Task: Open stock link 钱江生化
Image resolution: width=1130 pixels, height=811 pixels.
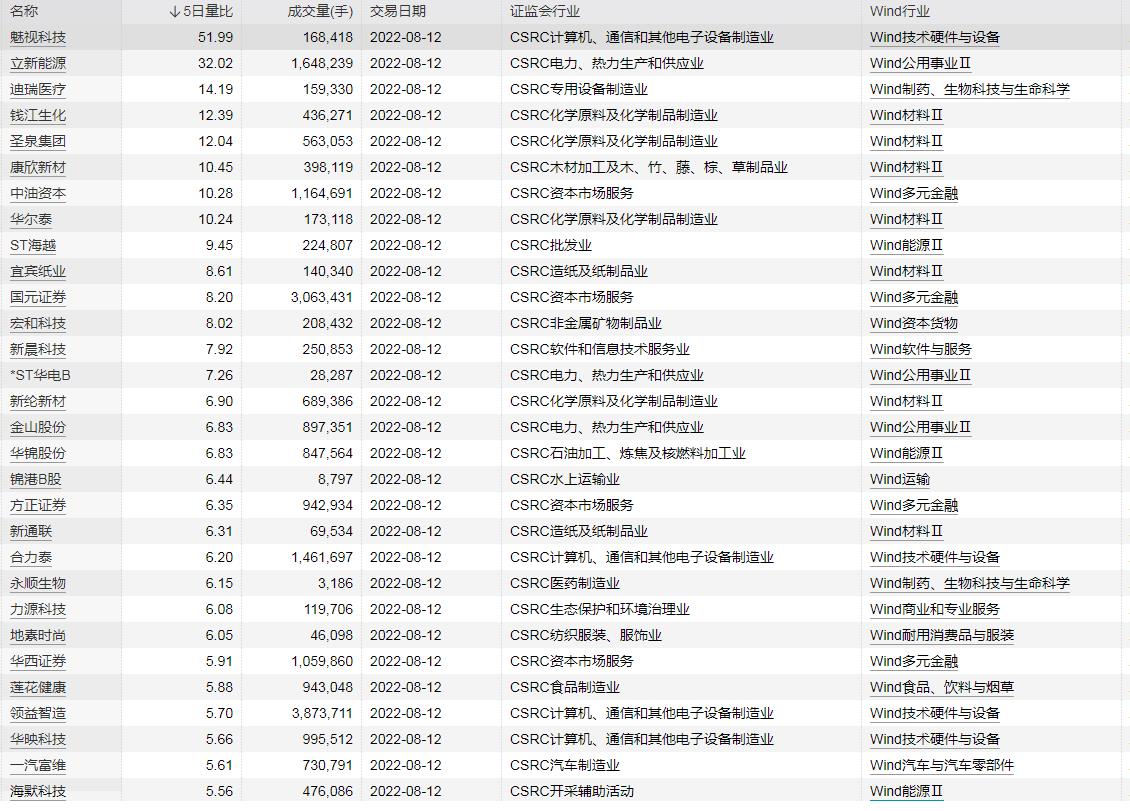Action: (38, 115)
